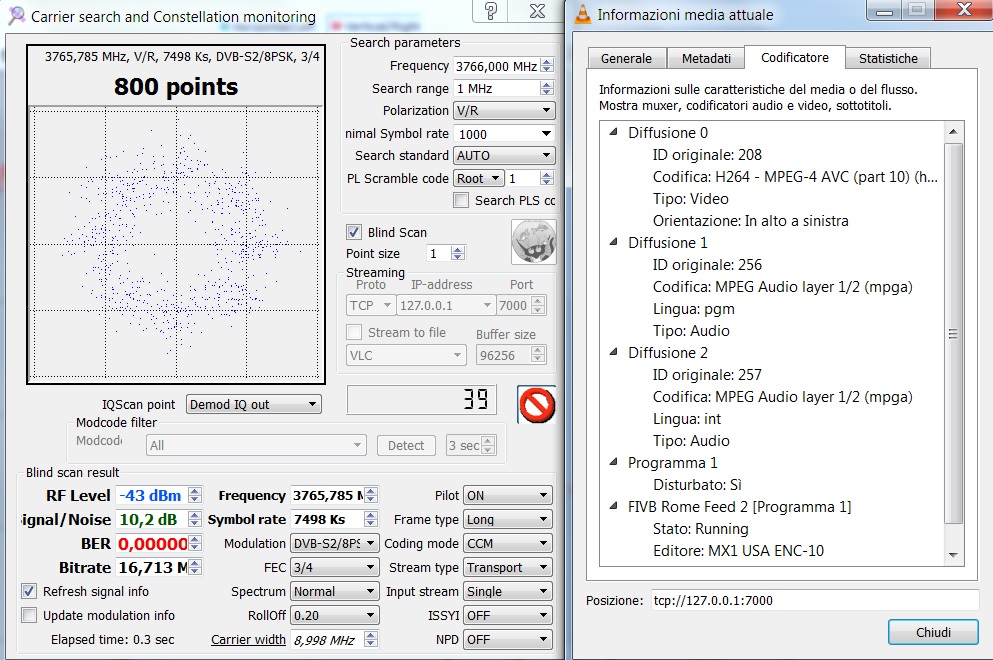
Task: Toggle the Blind Scan checkbox
Action: pyautogui.click(x=354, y=232)
